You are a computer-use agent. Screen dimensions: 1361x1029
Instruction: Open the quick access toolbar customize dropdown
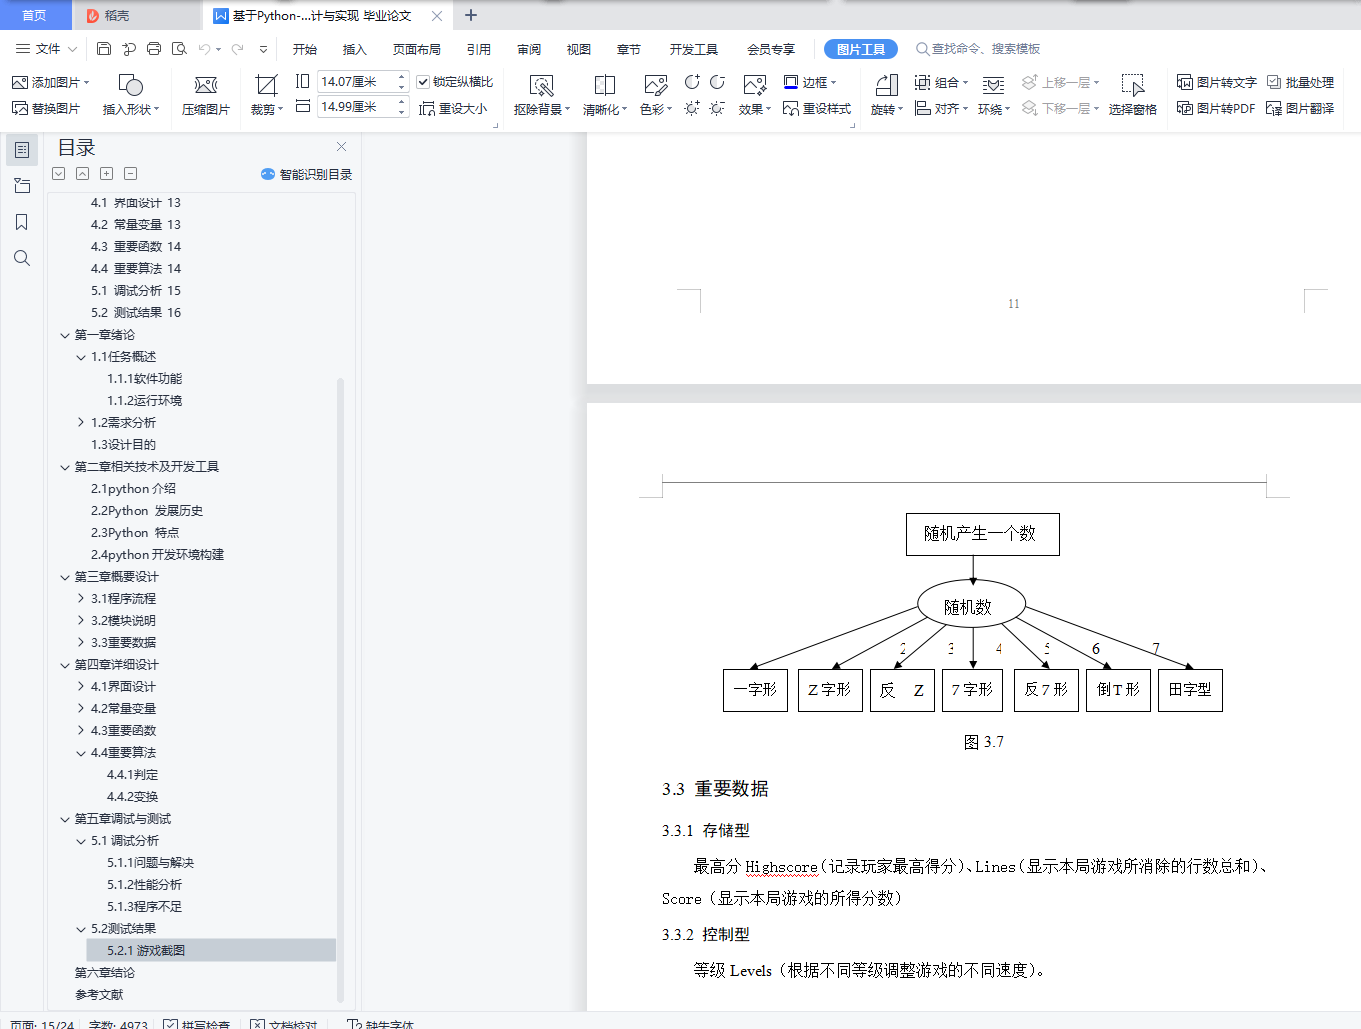[263, 48]
